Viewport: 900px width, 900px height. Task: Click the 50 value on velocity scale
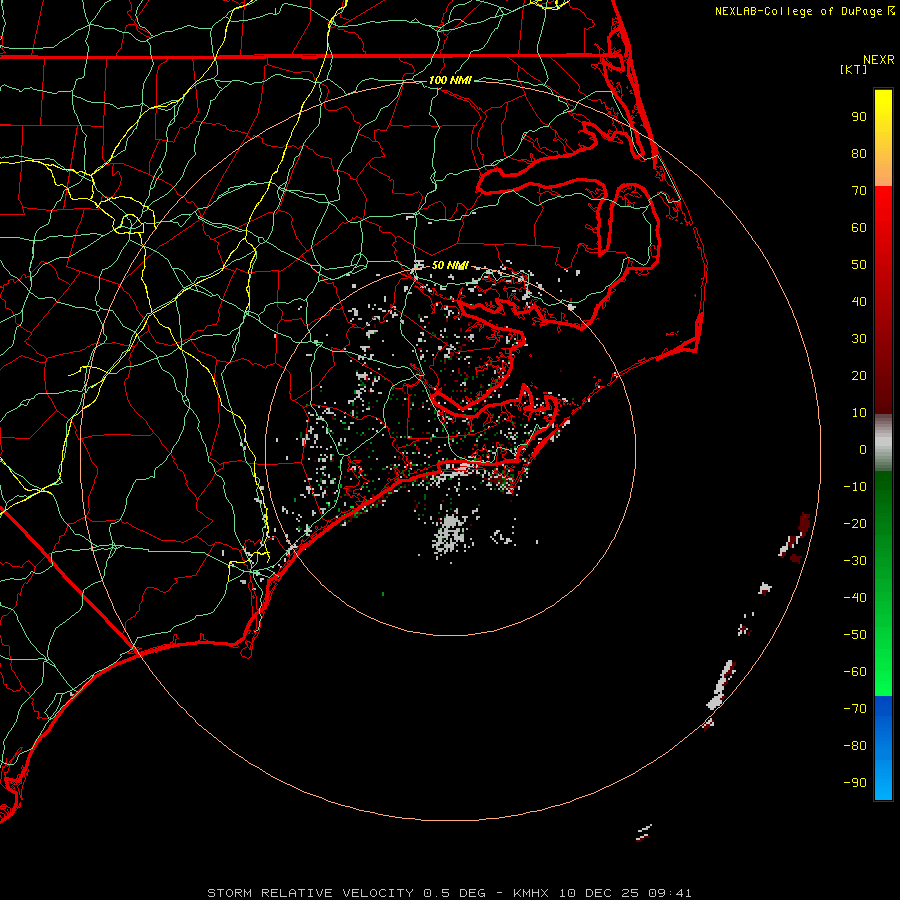(x=859, y=265)
